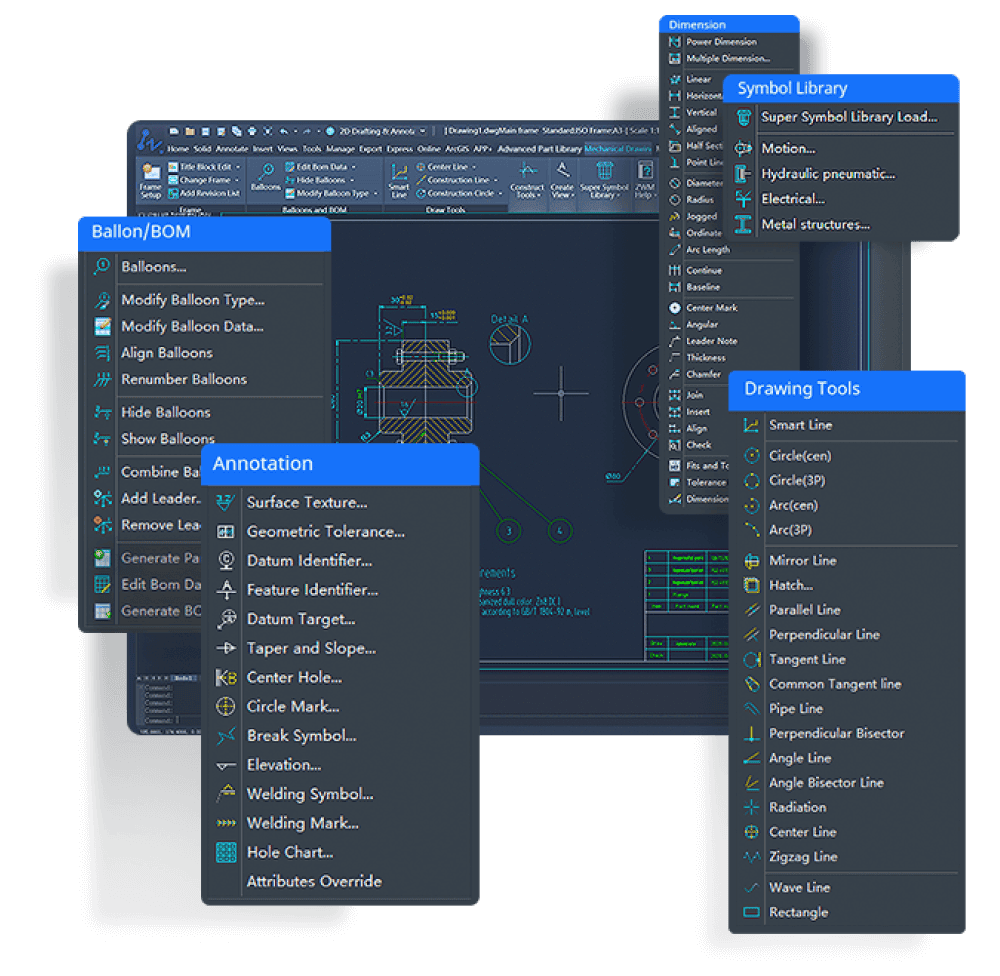Click the Hatch icon in Drawing Tools
The width and height of the screenshot is (1000, 976).
752,585
